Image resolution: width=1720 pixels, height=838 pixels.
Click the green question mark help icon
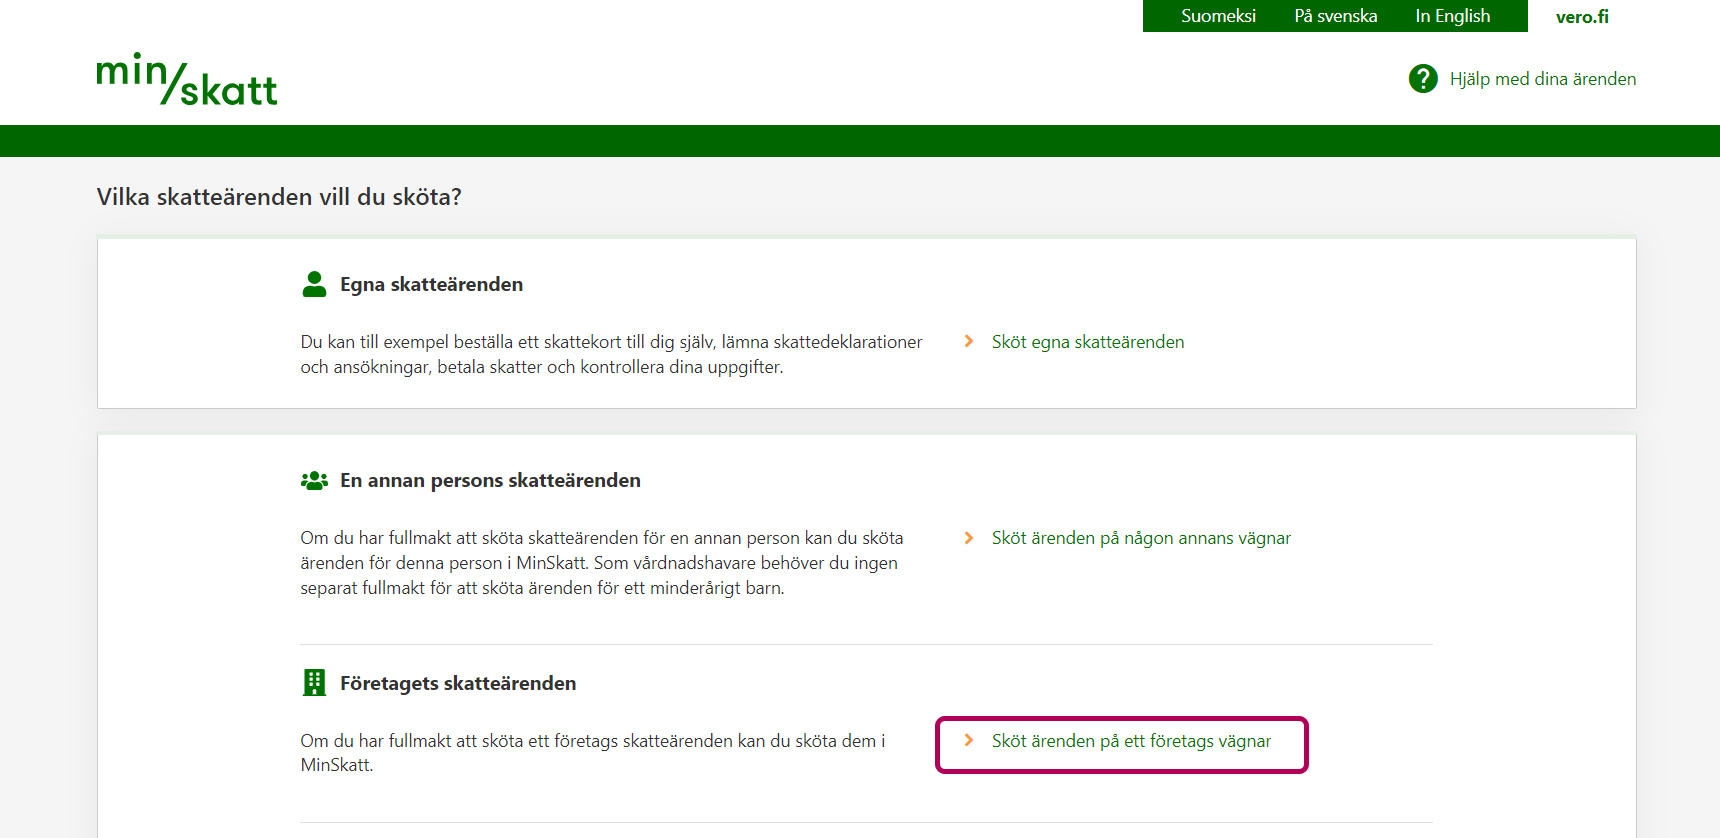point(1422,79)
